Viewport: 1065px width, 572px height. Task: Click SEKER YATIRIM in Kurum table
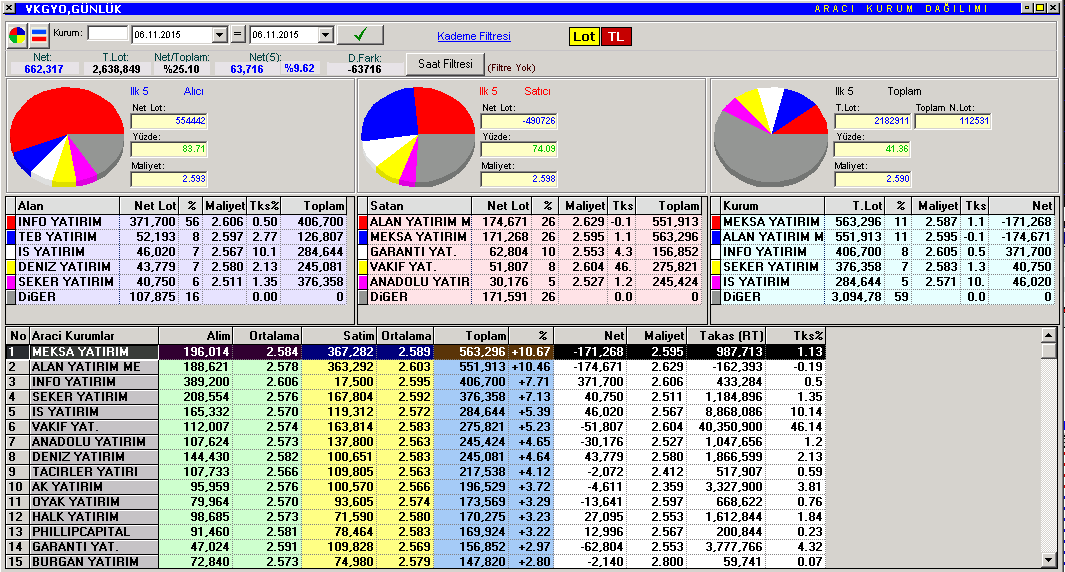[770, 267]
